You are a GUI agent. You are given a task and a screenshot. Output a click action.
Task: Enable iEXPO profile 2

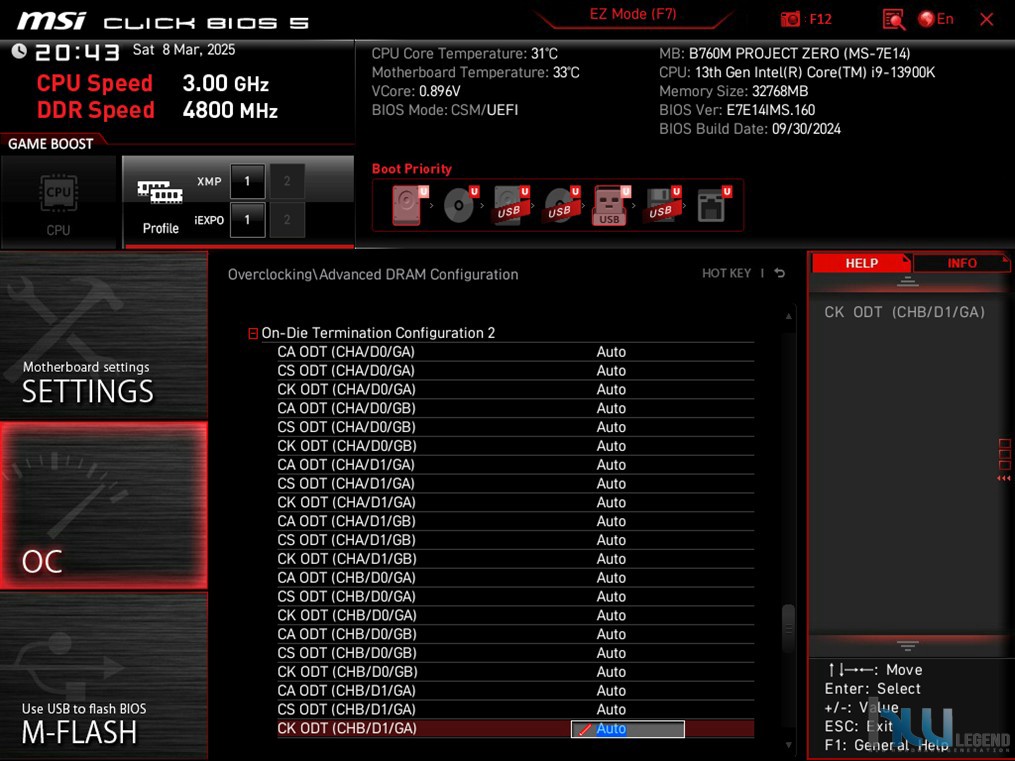coord(287,220)
